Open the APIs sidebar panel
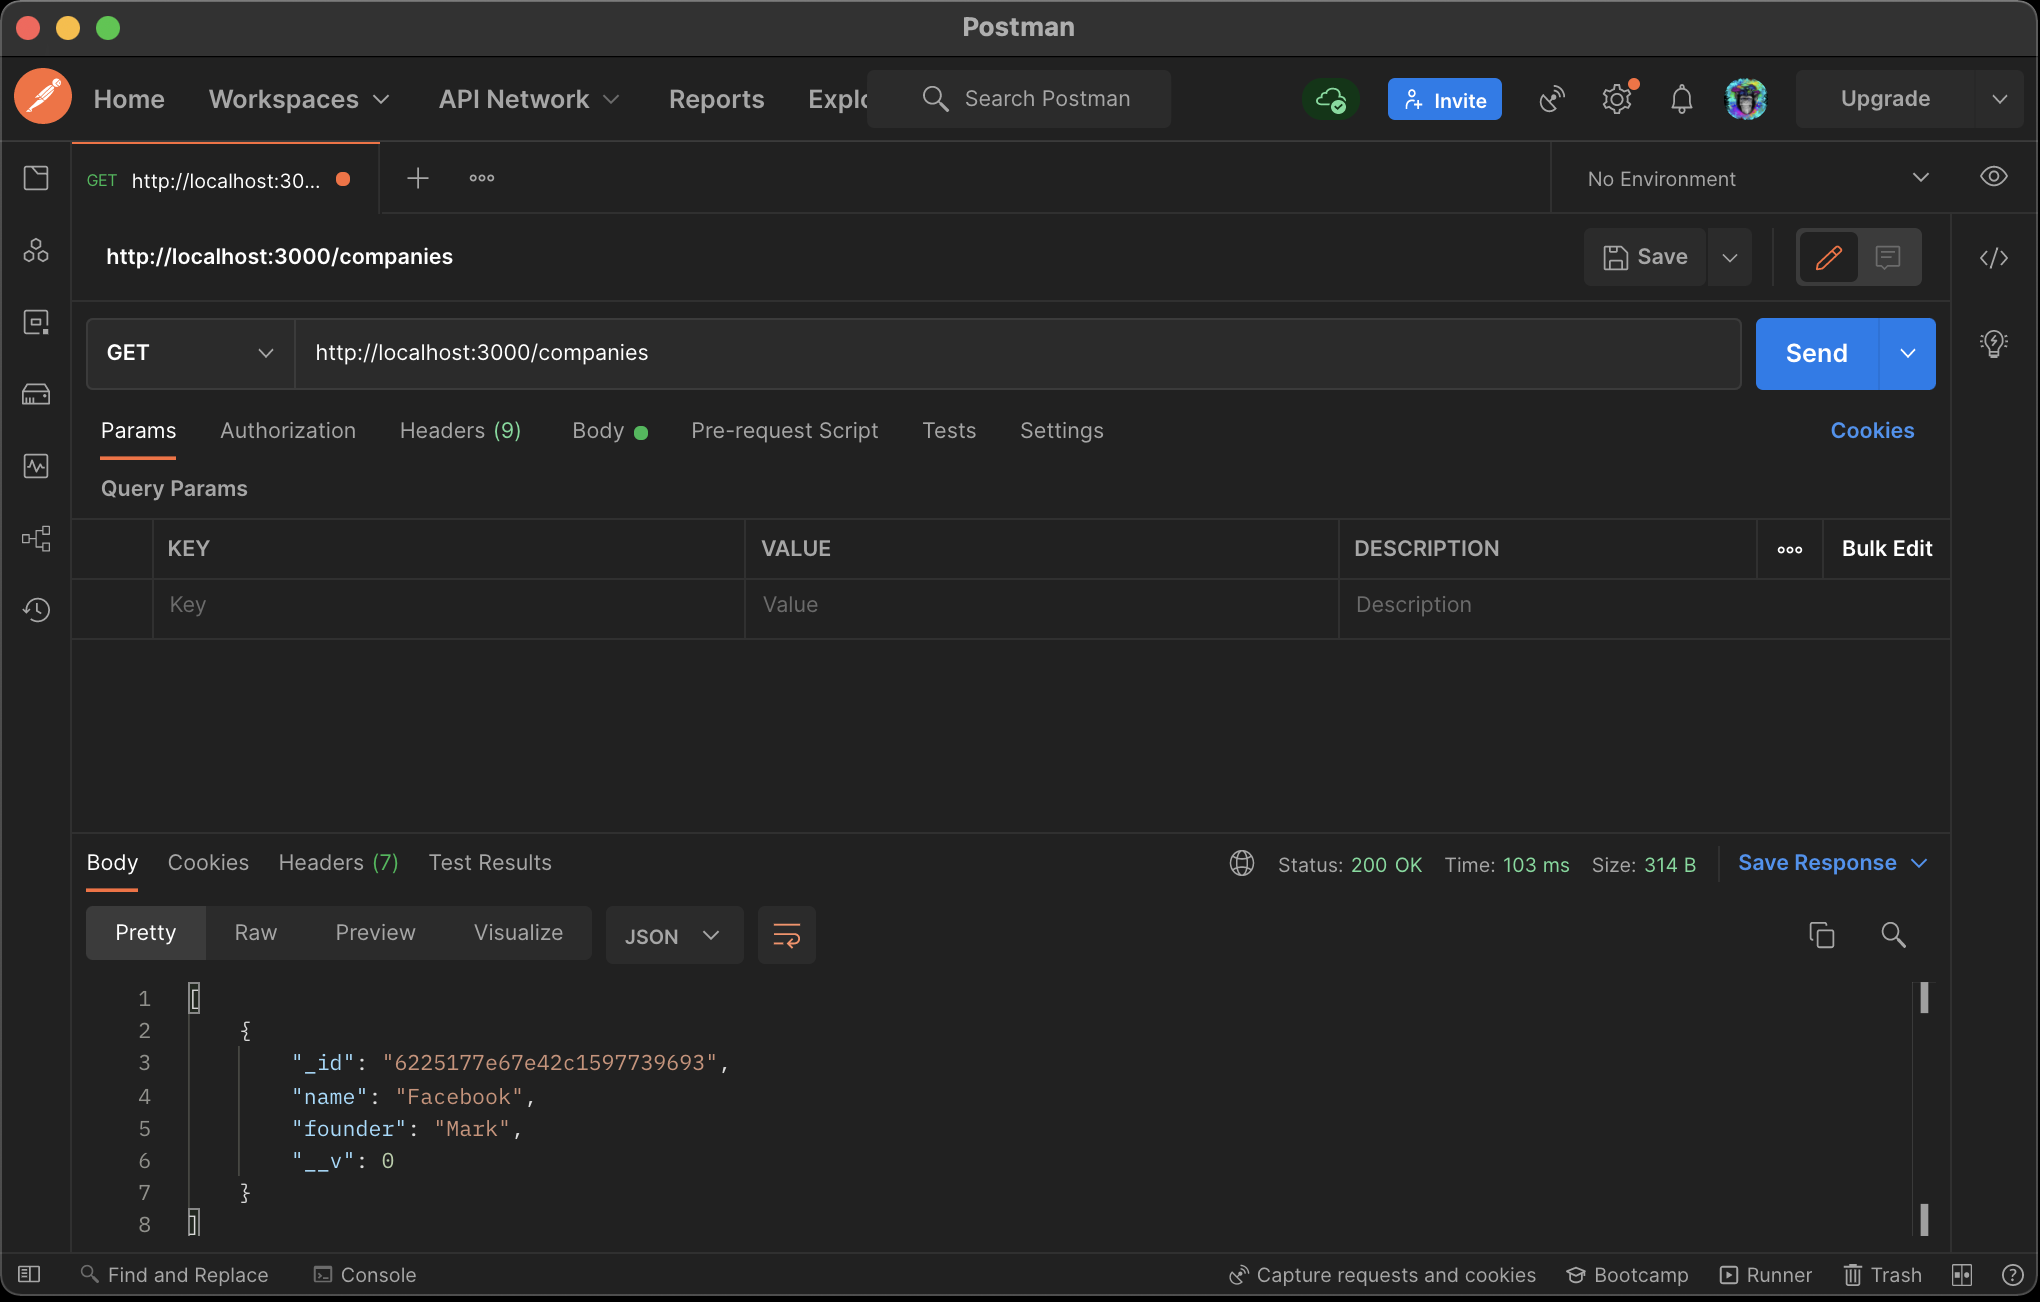The image size is (2040, 1302). tap(36, 251)
